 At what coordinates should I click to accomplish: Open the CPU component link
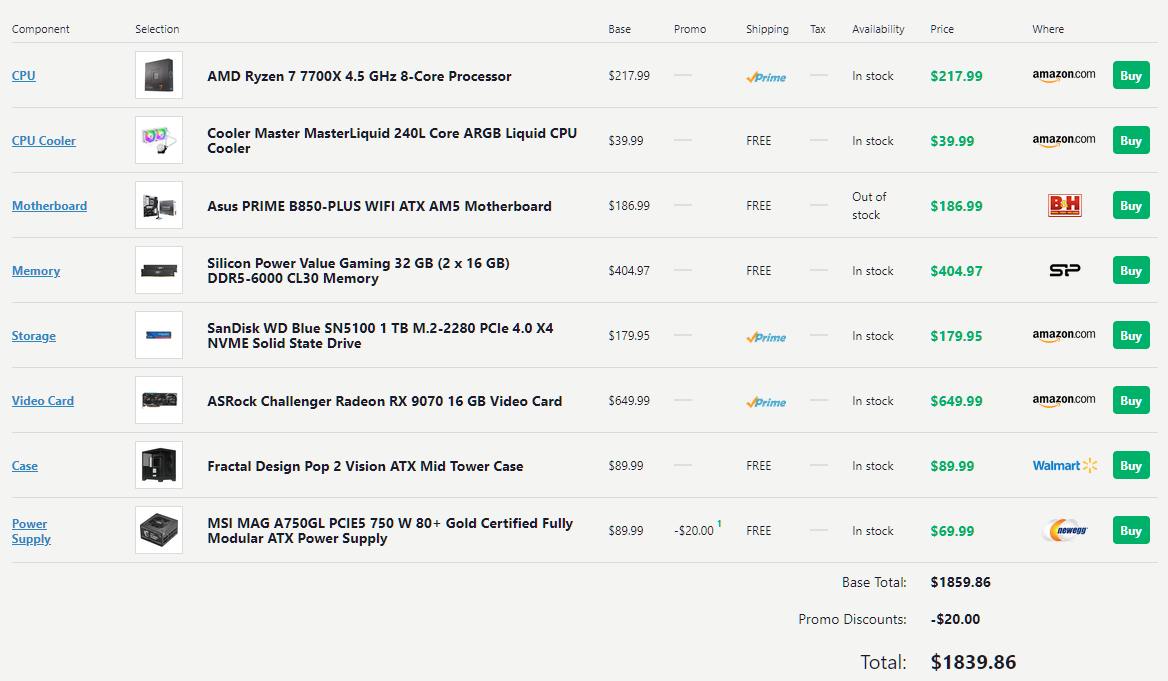[x=24, y=75]
